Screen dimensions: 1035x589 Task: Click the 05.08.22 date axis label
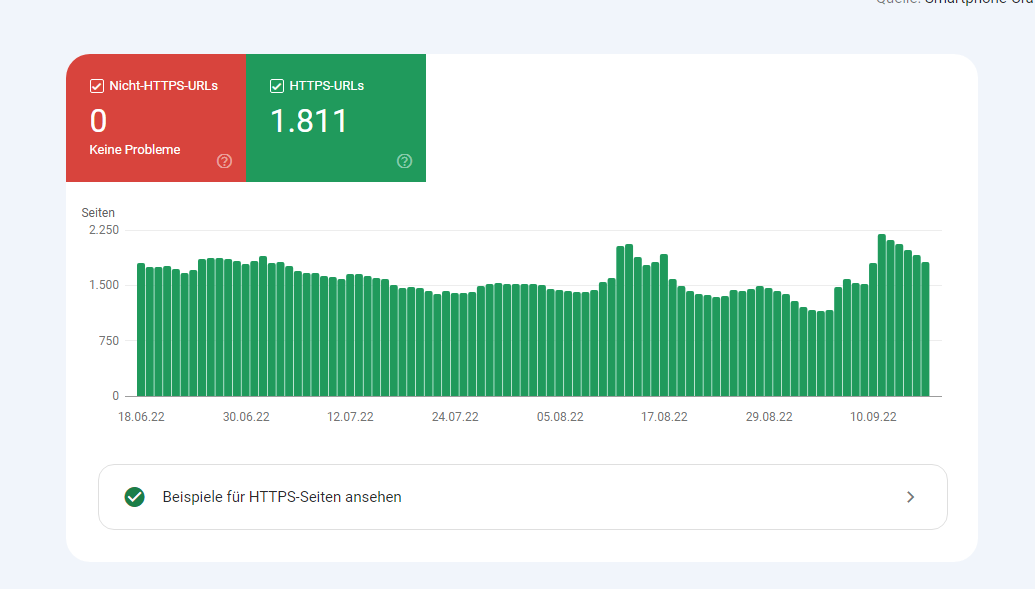(x=559, y=417)
